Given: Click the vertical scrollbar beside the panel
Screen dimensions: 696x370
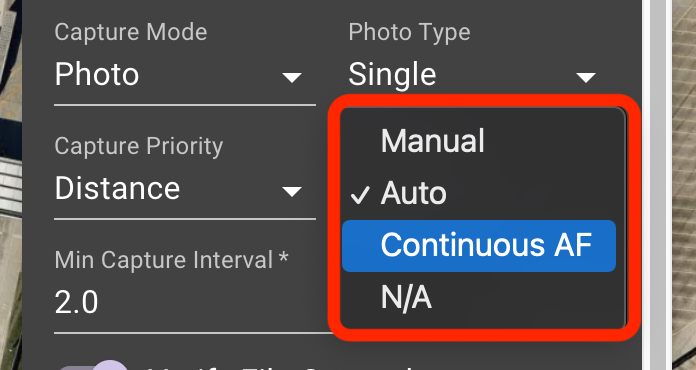Looking at the screenshot, I should coord(660,185).
